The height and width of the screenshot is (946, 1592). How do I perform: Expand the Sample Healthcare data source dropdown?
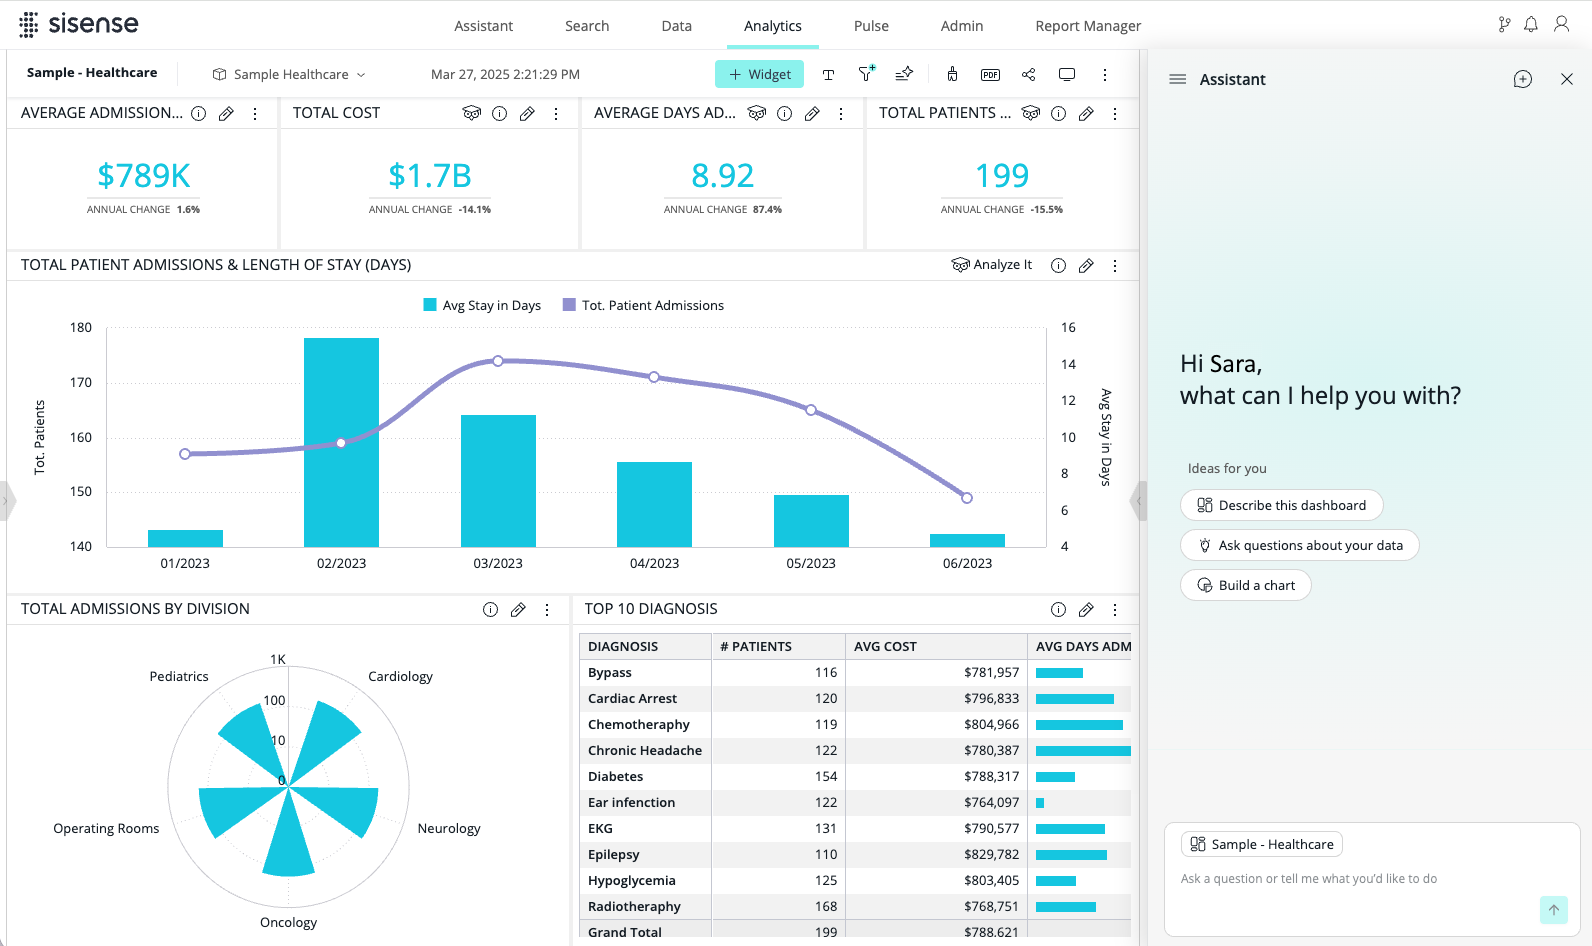pos(290,74)
